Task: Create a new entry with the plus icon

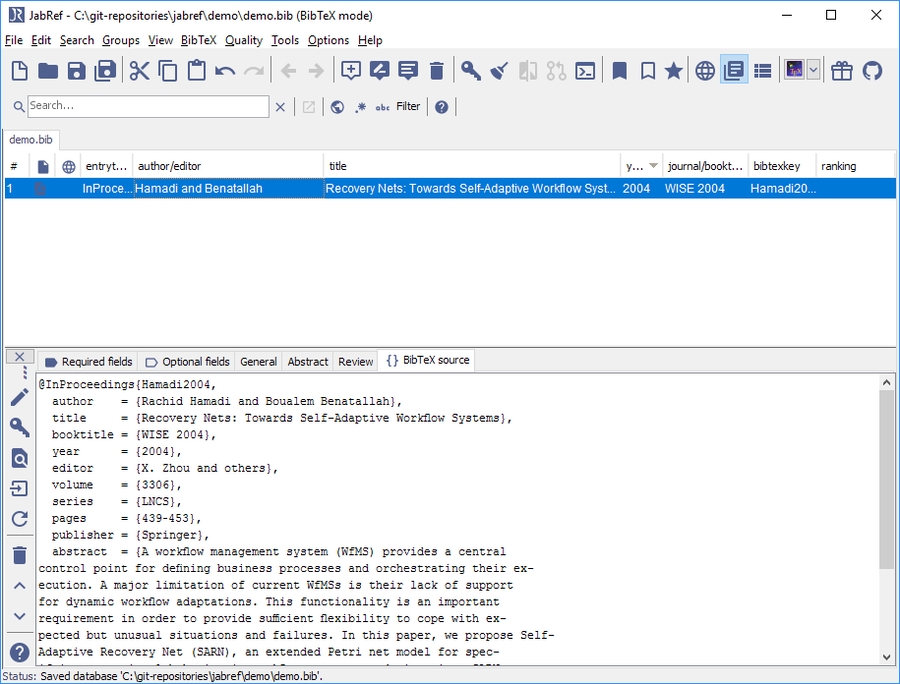Action: click(x=351, y=70)
